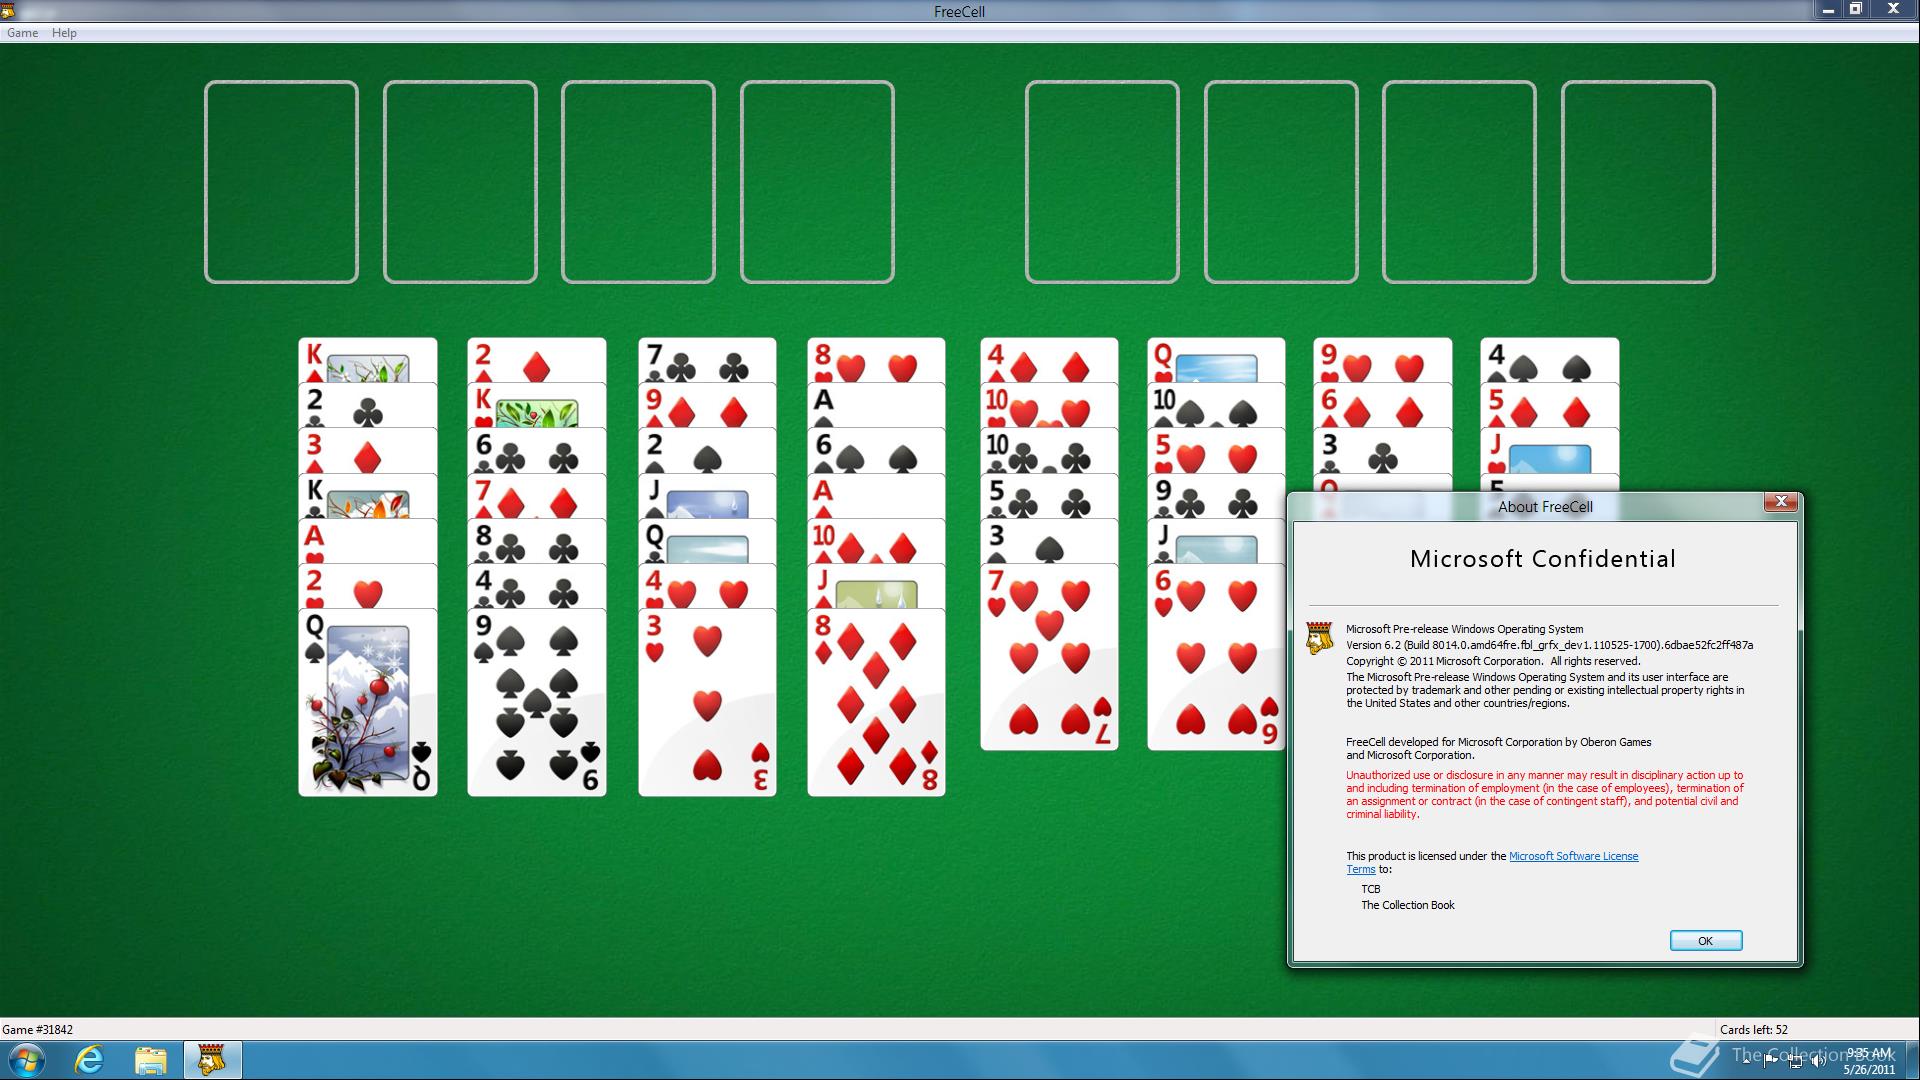Click the Queen of hearts atop sixth column
The image size is (1920, 1080).
1216,360
